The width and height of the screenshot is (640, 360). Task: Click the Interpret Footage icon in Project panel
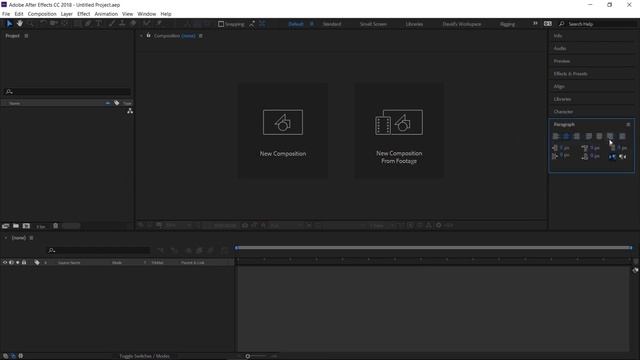pyautogui.click(x=5, y=226)
